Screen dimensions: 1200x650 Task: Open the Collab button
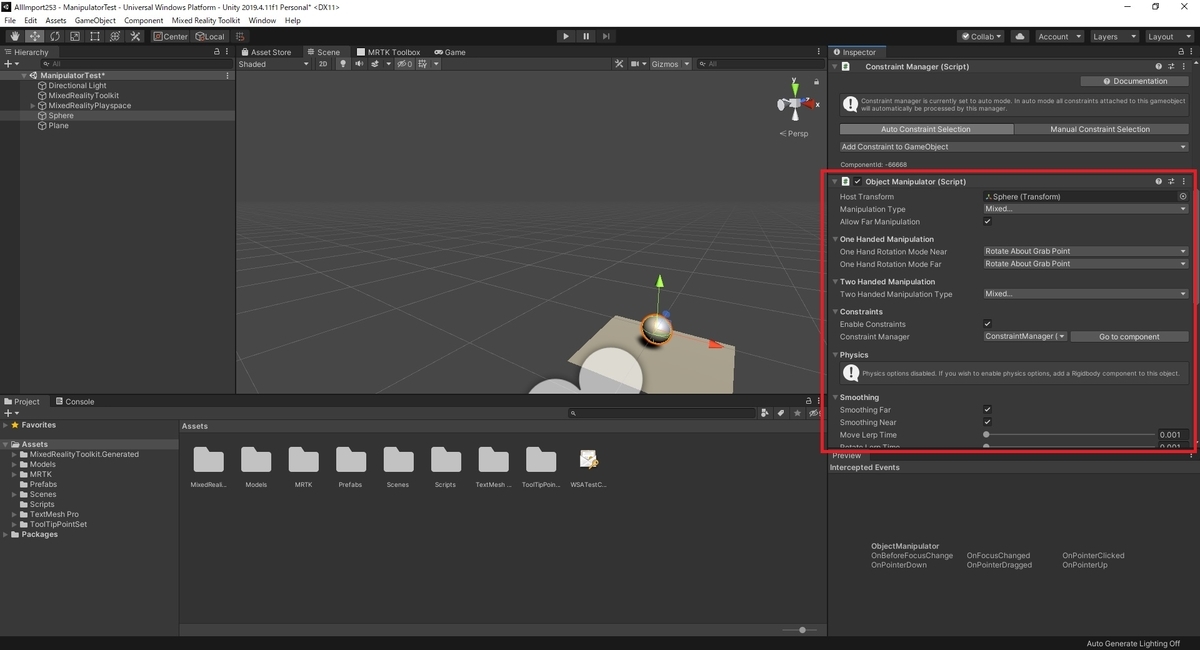click(x=981, y=36)
